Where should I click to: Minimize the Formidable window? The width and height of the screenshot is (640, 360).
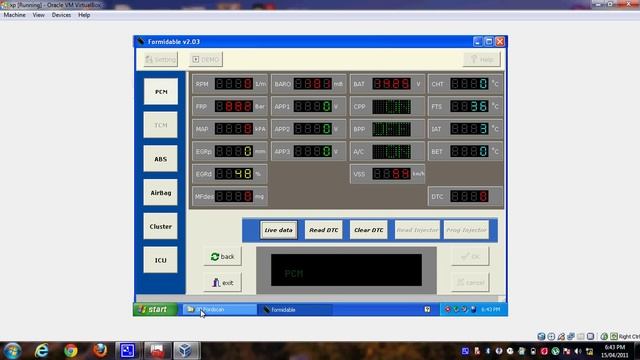click(x=478, y=41)
